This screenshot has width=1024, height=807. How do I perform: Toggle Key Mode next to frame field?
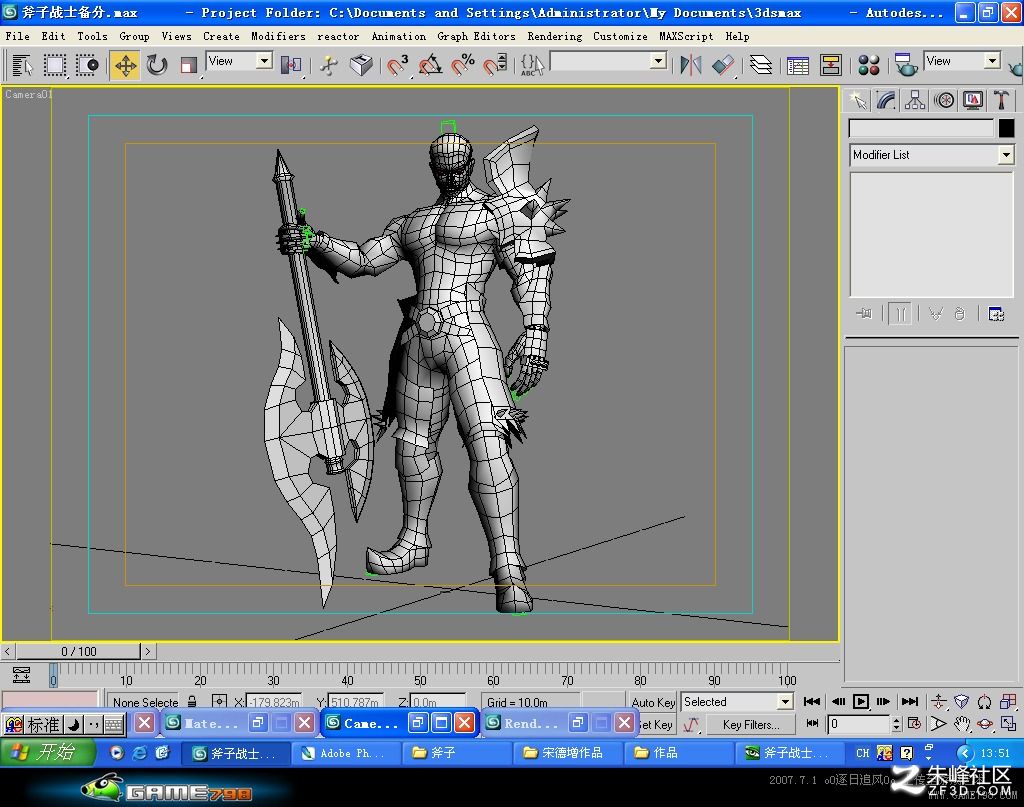pos(812,723)
